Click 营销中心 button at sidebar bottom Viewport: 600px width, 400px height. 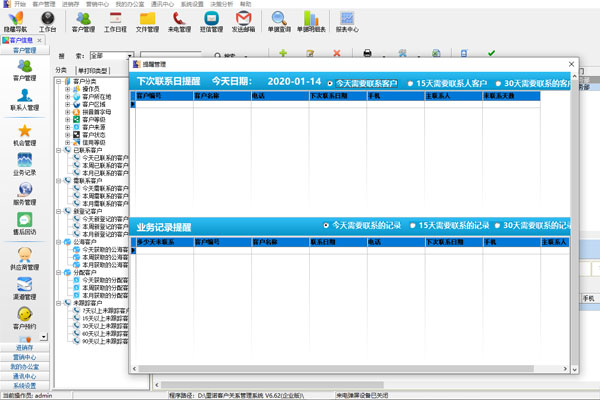(x=24, y=357)
